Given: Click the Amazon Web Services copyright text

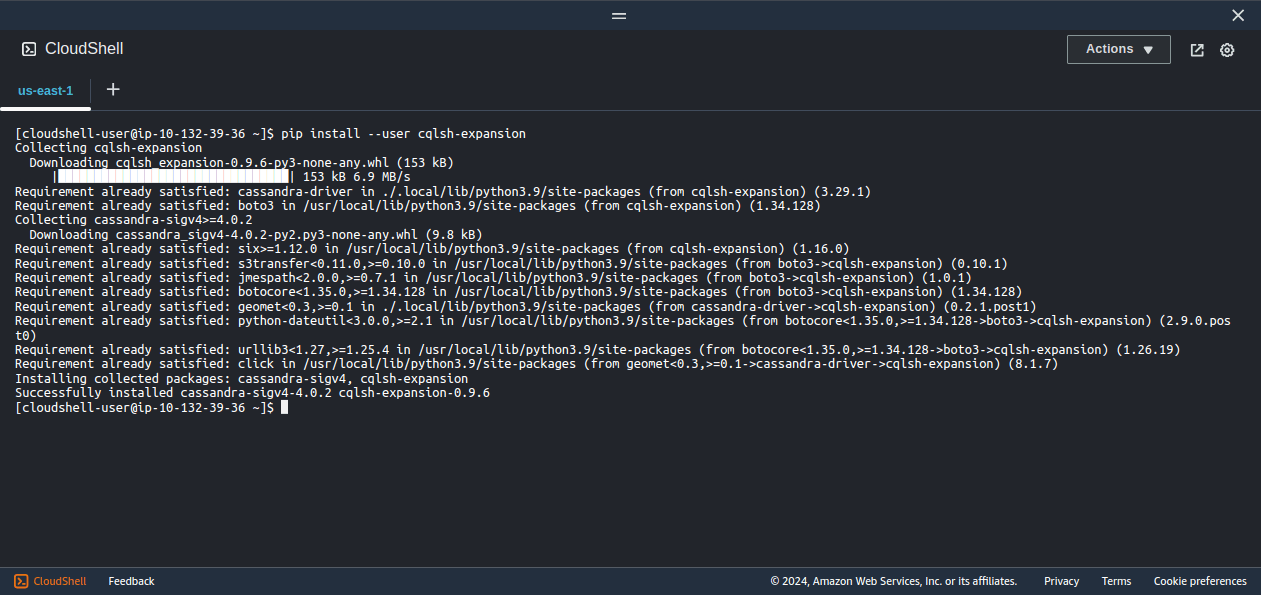Looking at the screenshot, I should pos(893,581).
